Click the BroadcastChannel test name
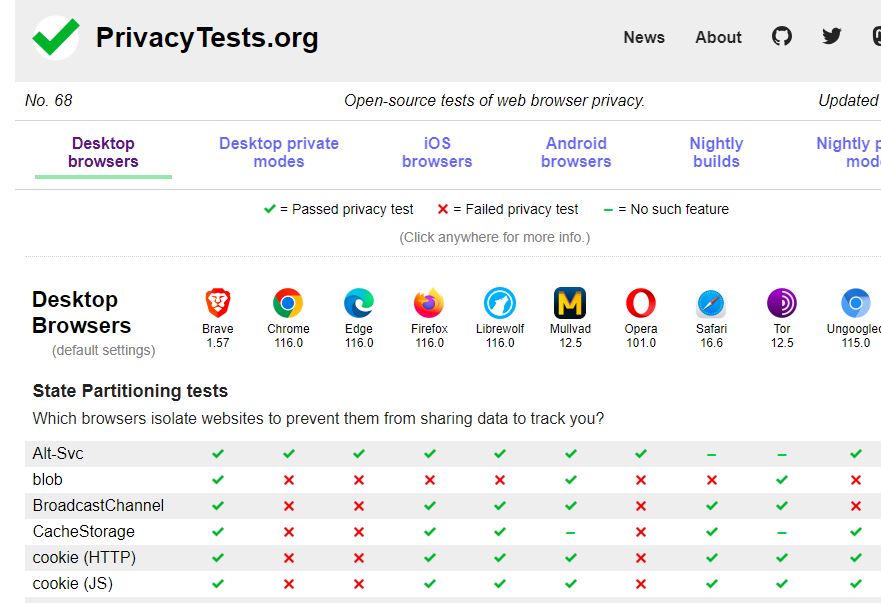The image size is (881, 603). click(x=98, y=505)
